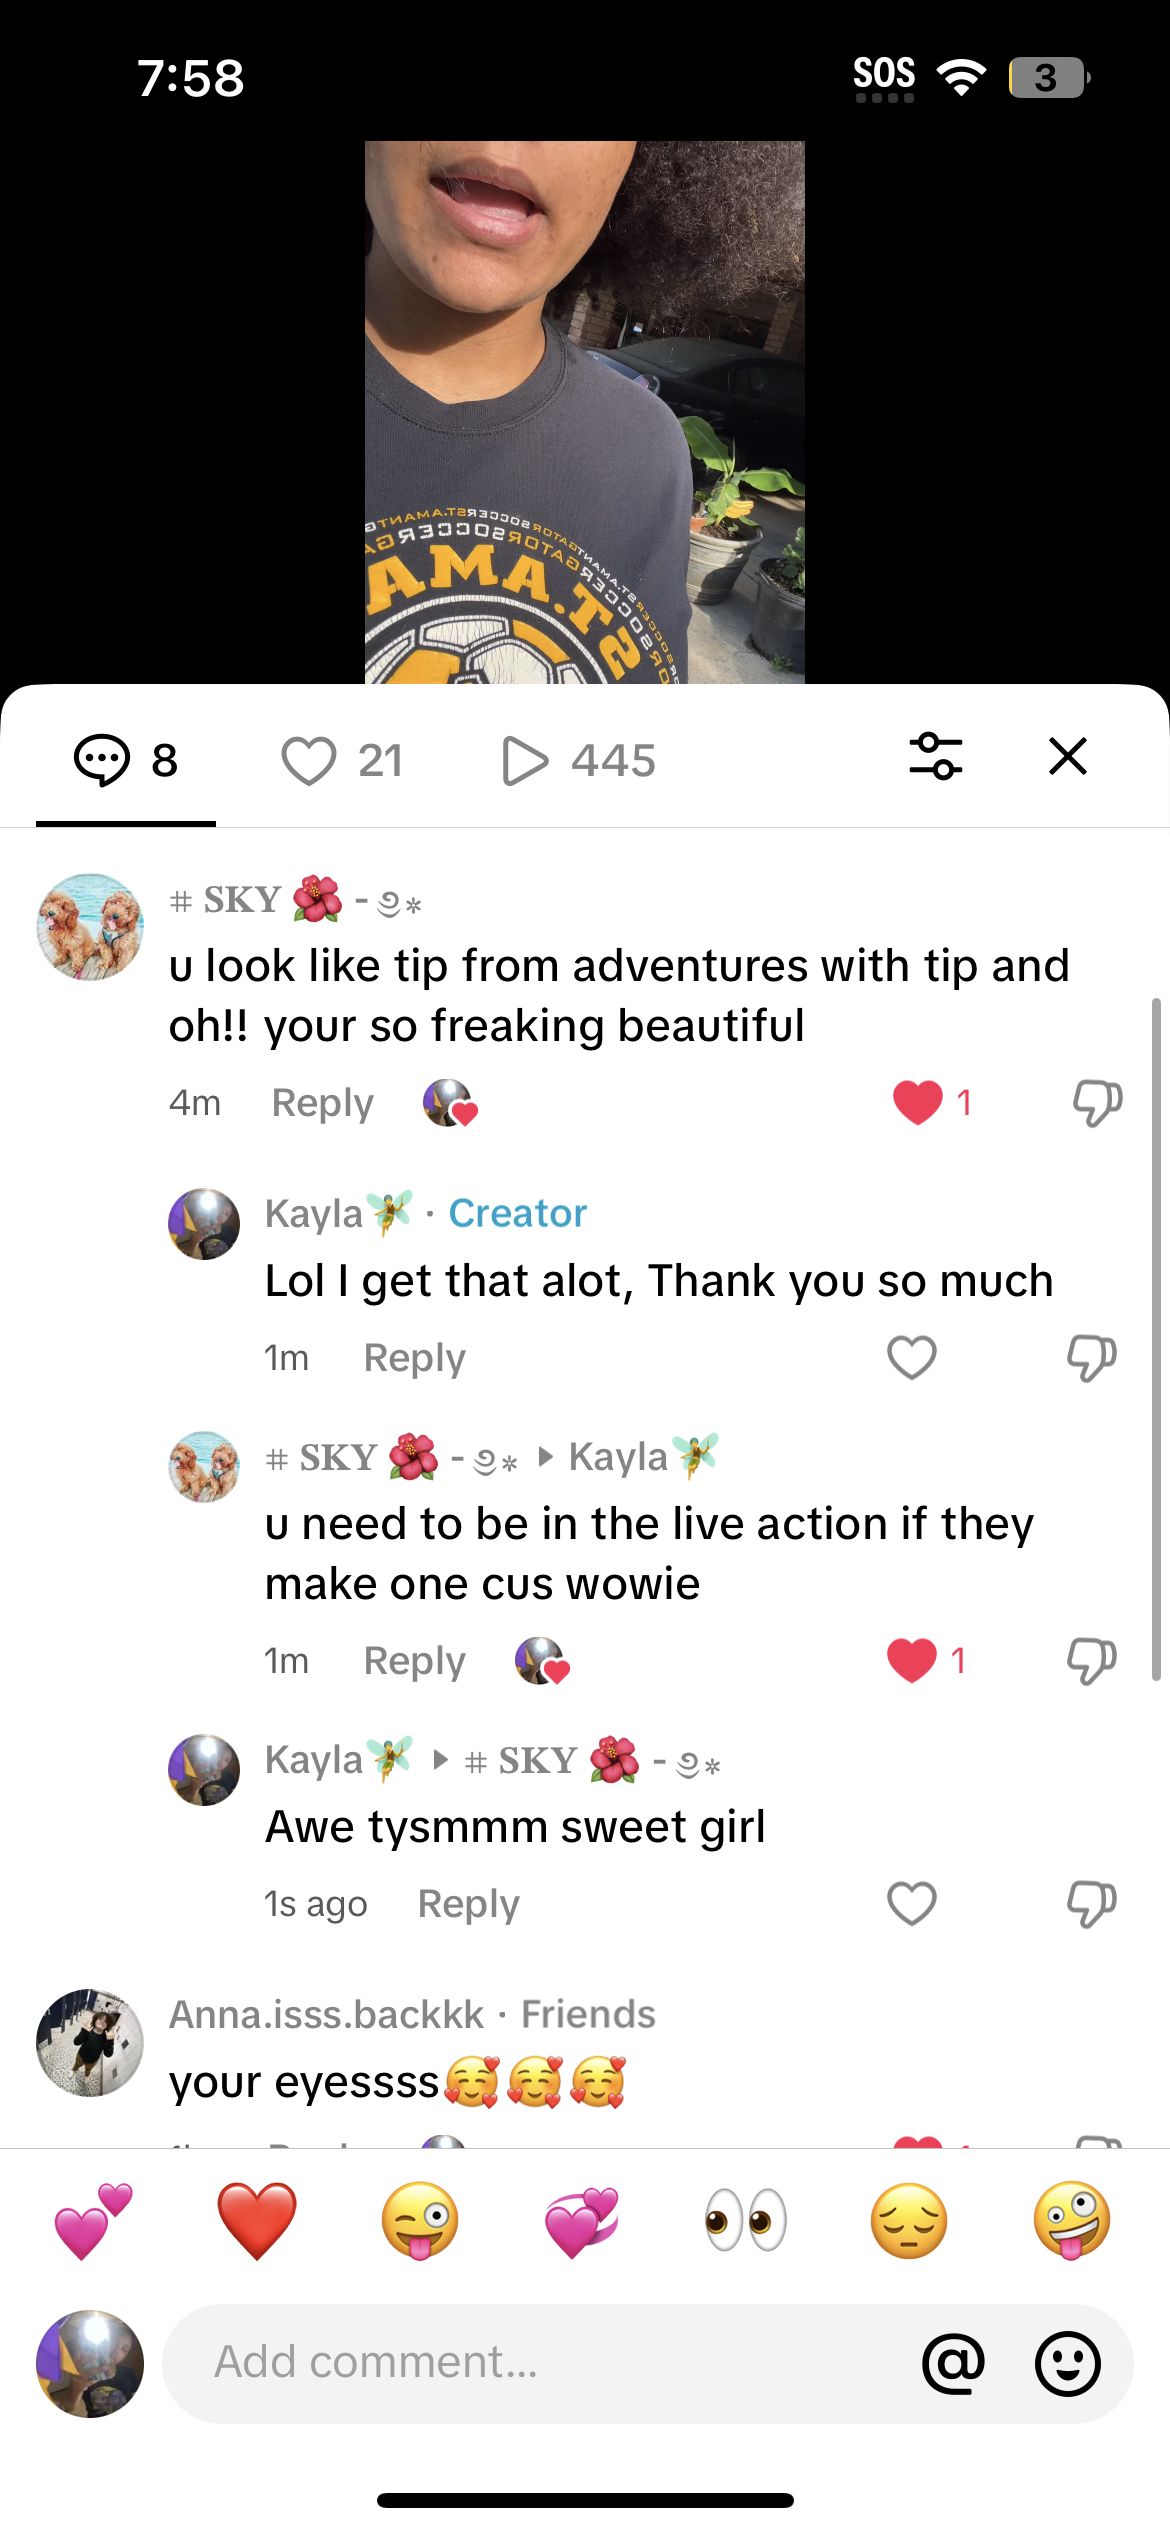Reply to Kayla's "Lol I get that alot" comment
The height and width of the screenshot is (2532, 1170).
[x=414, y=1358]
